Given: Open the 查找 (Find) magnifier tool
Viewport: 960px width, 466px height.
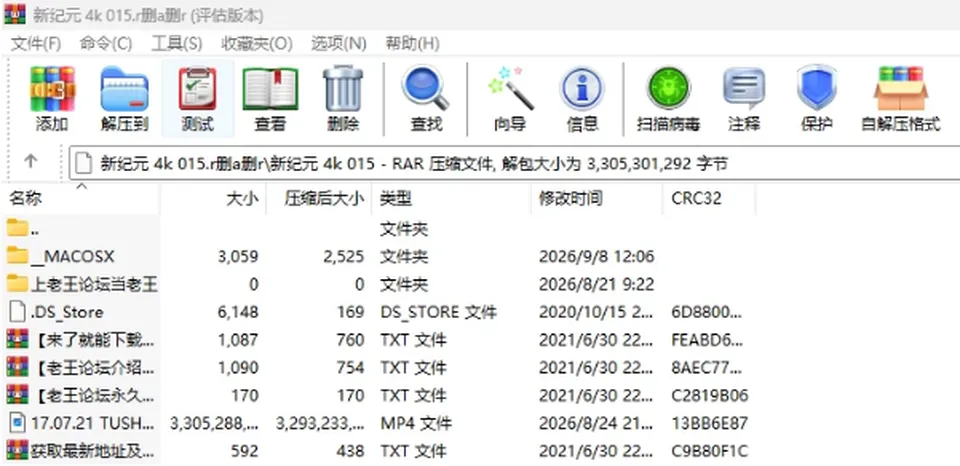Looking at the screenshot, I should point(426,99).
